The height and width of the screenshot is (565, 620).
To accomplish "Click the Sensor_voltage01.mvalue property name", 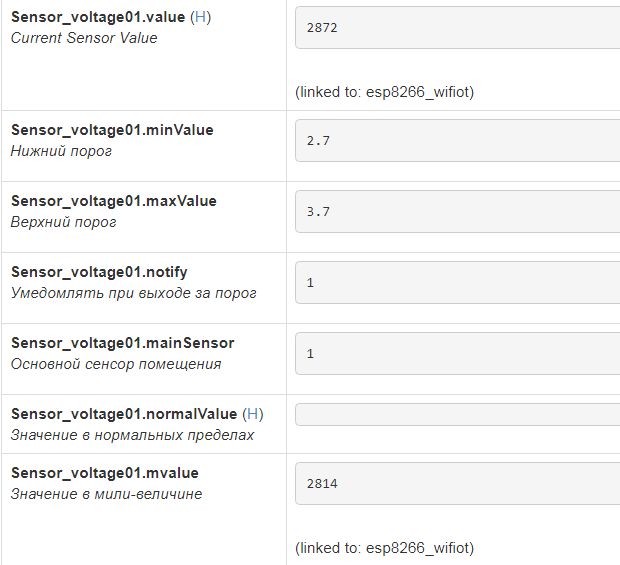I will [x=105, y=473].
